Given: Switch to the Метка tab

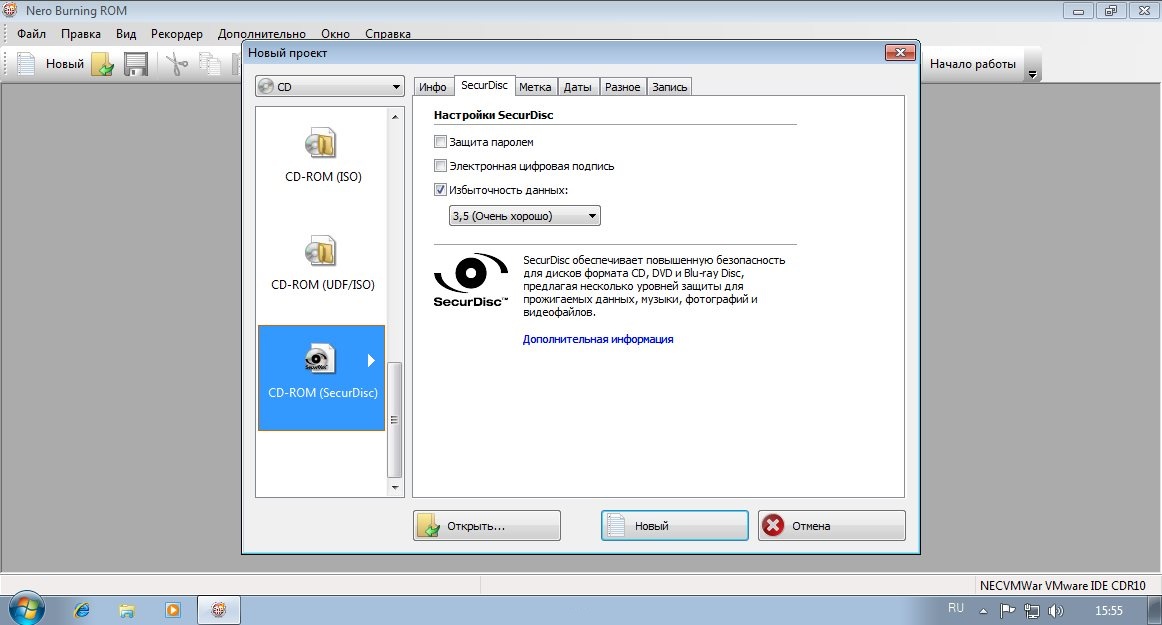Looking at the screenshot, I should coord(535,87).
